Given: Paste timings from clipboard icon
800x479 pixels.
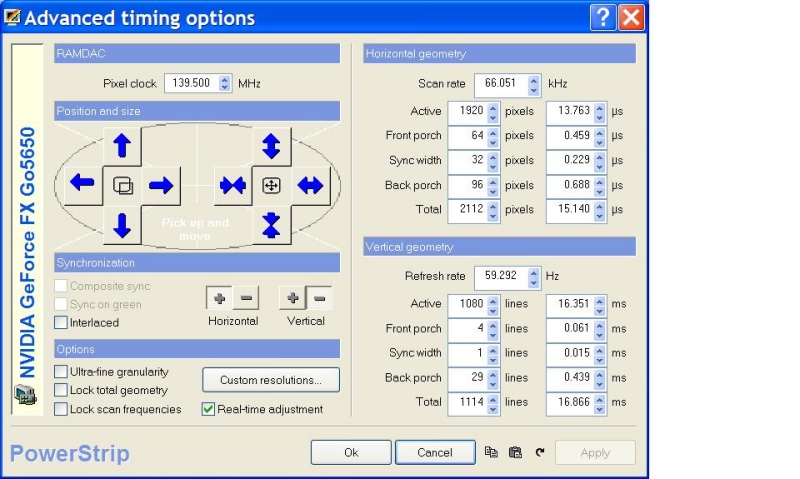Looking at the screenshot, I should point(515,452).
